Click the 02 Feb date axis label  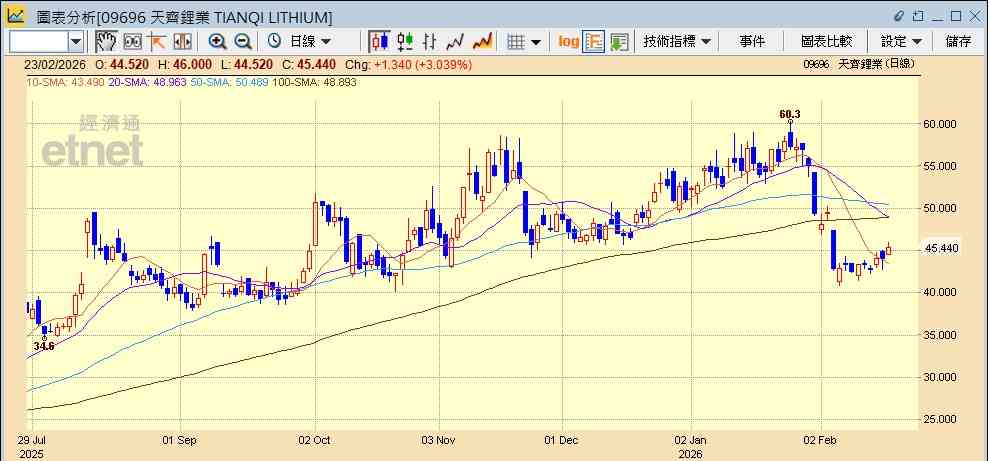click(821, 440)
